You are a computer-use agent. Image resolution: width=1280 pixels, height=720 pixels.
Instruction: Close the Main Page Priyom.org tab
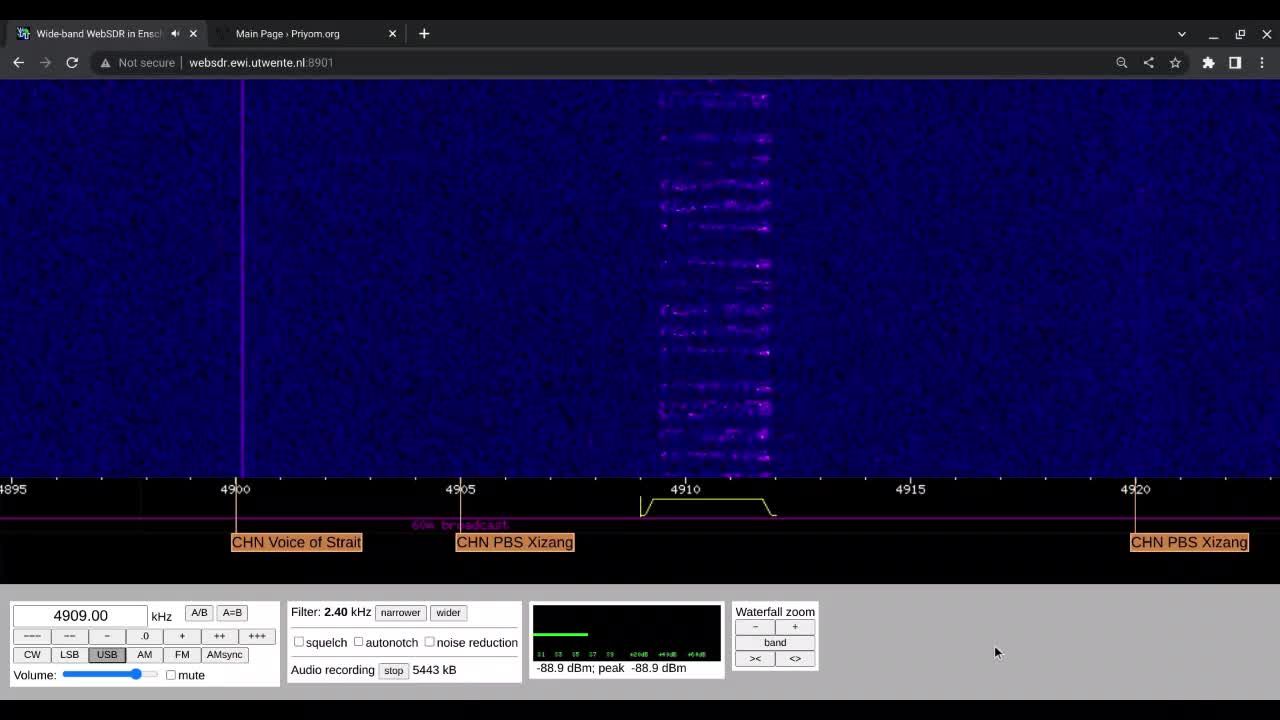tap(392, 33)
